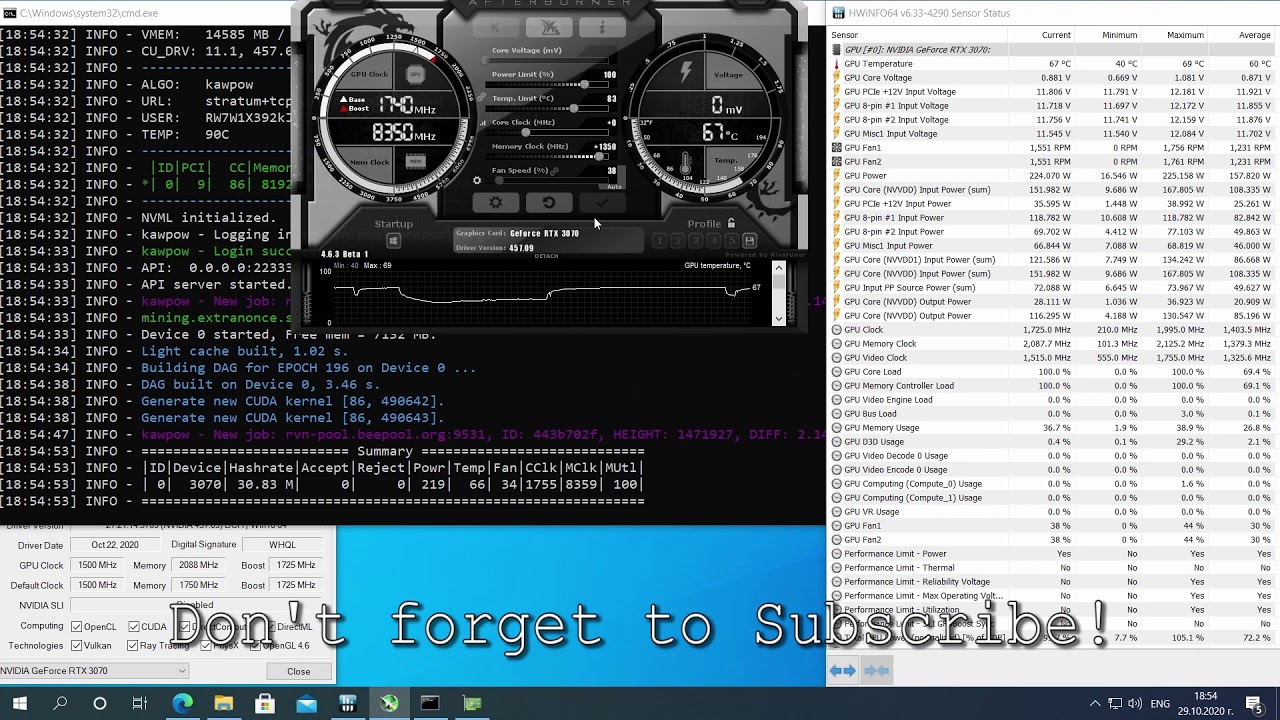
Task: Select Performance Limit - Thermal row
Action: (x=1053, y=567)
